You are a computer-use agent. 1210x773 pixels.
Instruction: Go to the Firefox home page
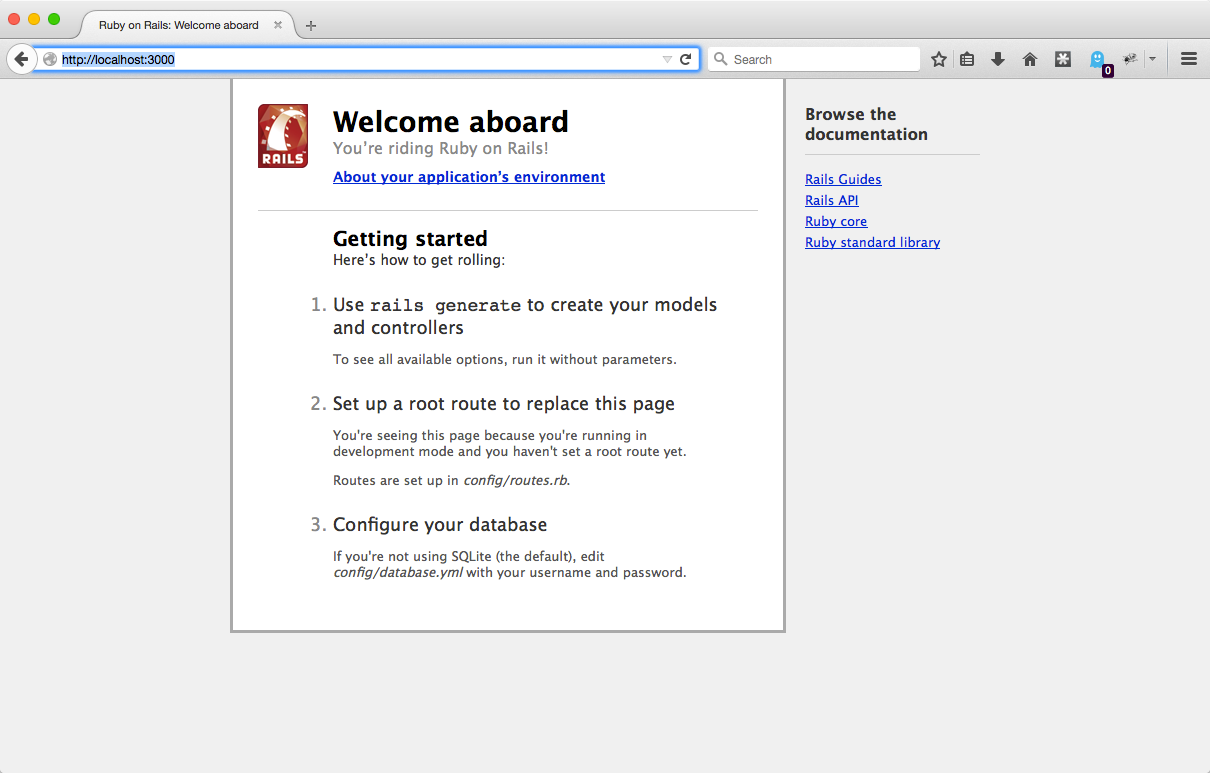pyautogui.click(x=1030, y=59)
